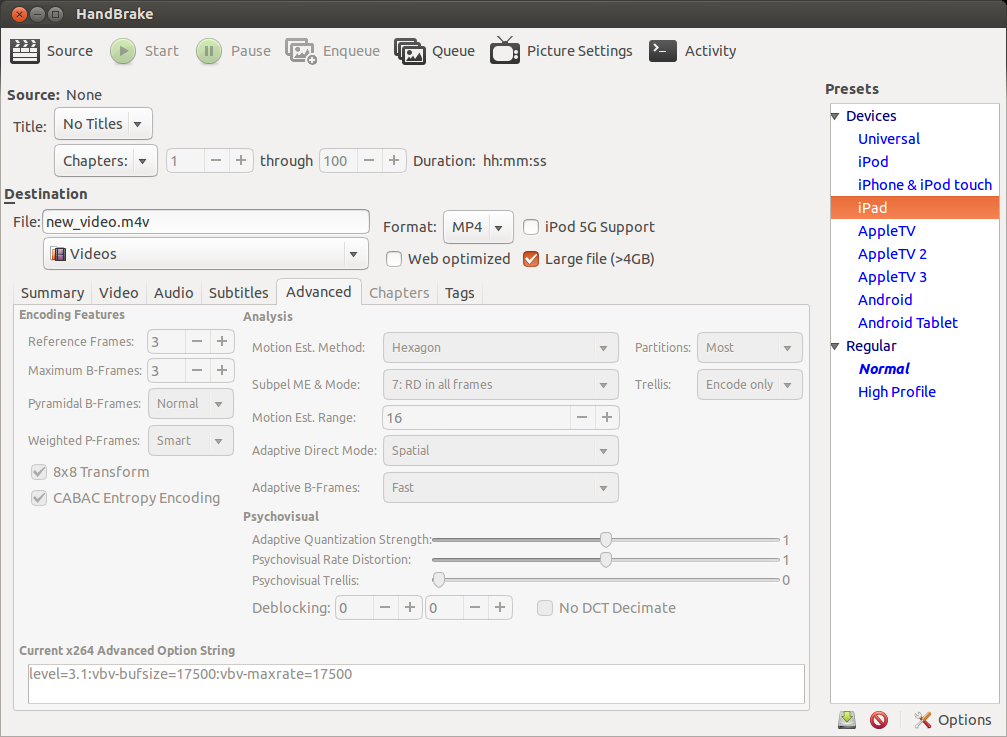Open the Videos destination folder dropdown
This screenshot has height=737, width=1007.
click(x=206, y=254)
